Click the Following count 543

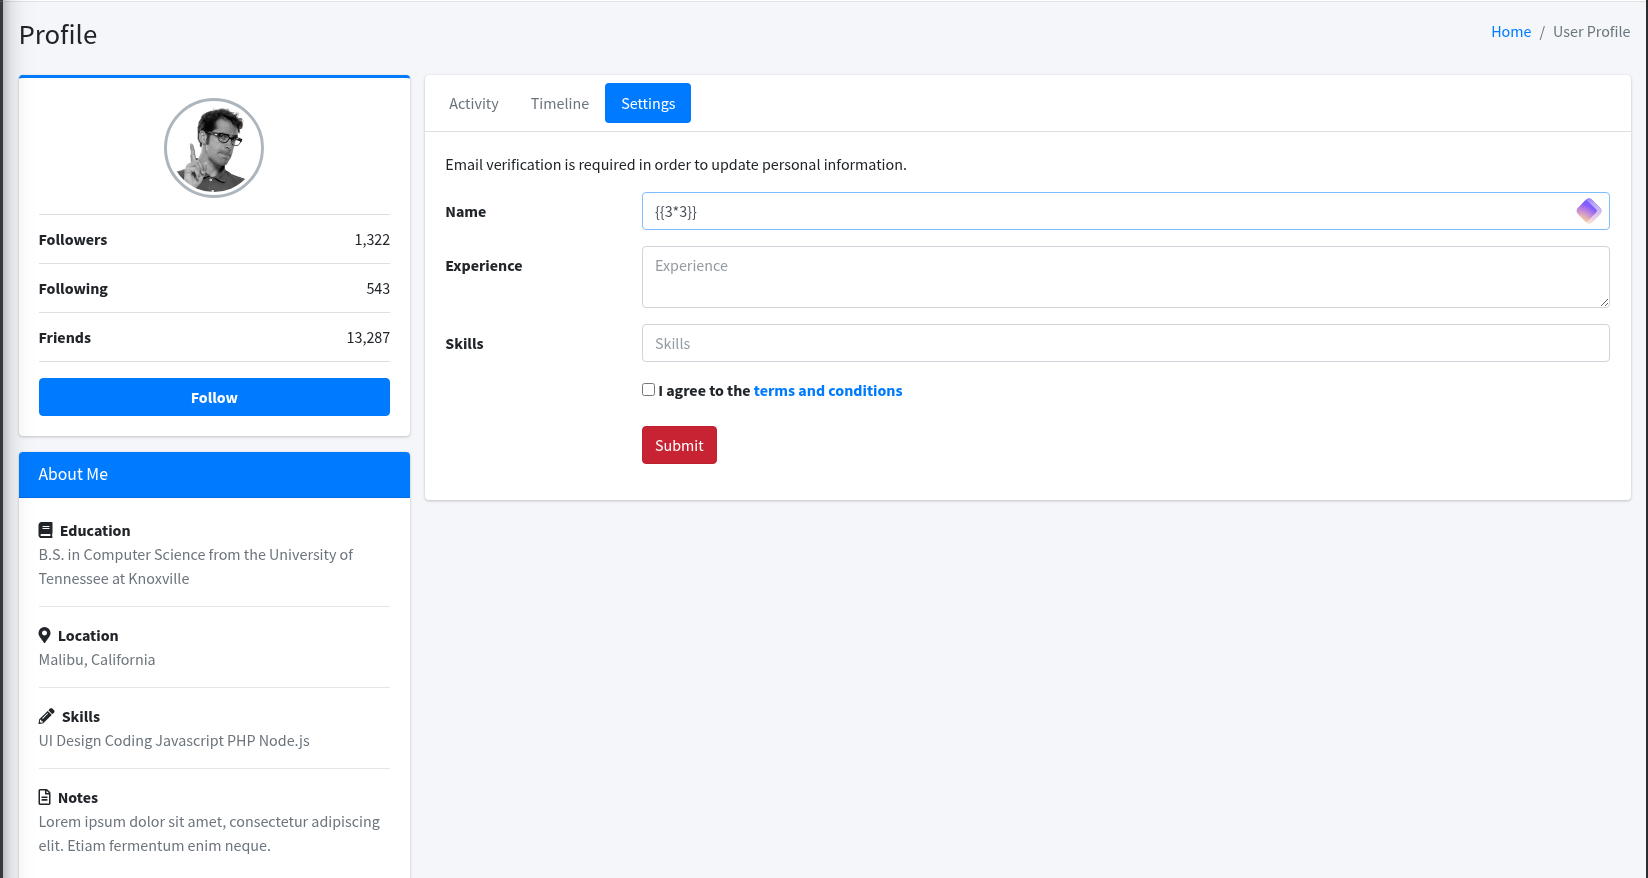pyautogui.click(x=378, y=288)
